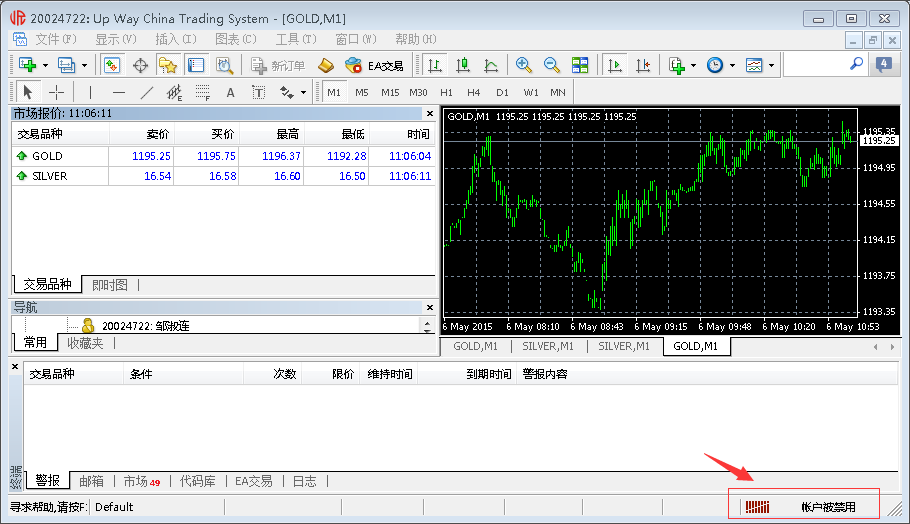
Task: Switch to the 收藏夹 favorites tab
Action: 85,343
